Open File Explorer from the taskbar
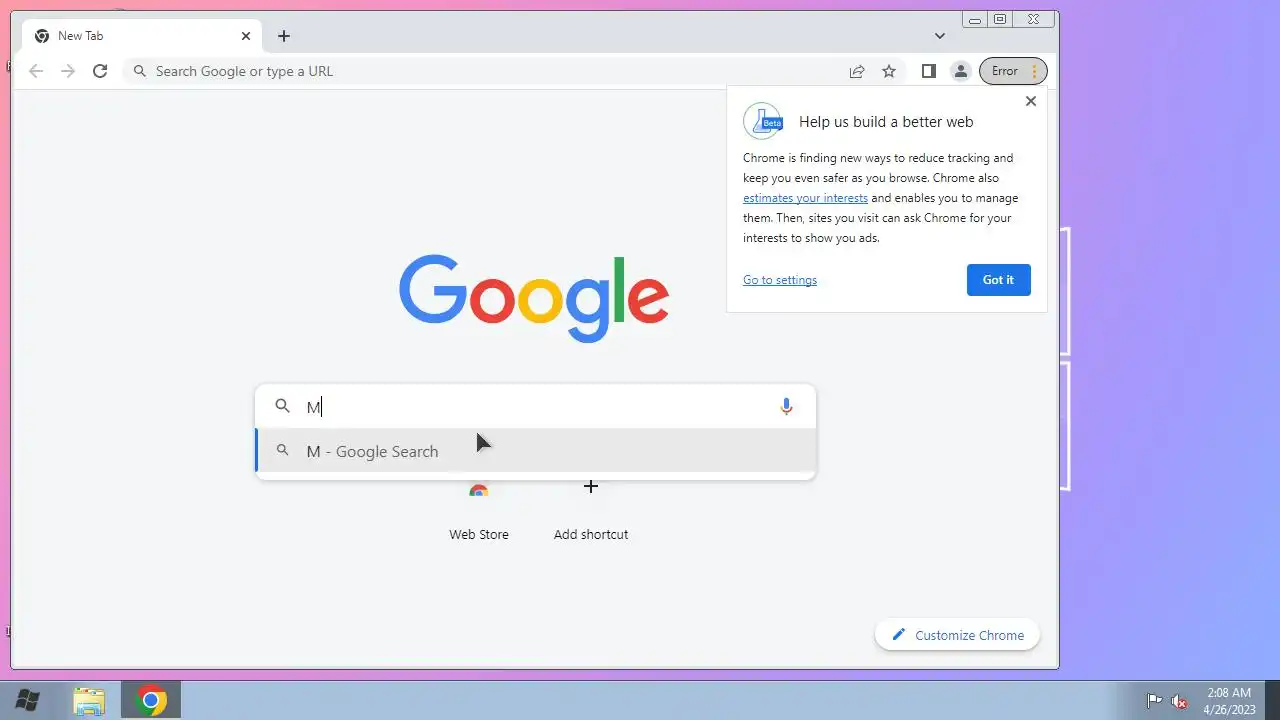Image resolution: width=1280 pixels, height=720 pixels. tap(89, 701)
